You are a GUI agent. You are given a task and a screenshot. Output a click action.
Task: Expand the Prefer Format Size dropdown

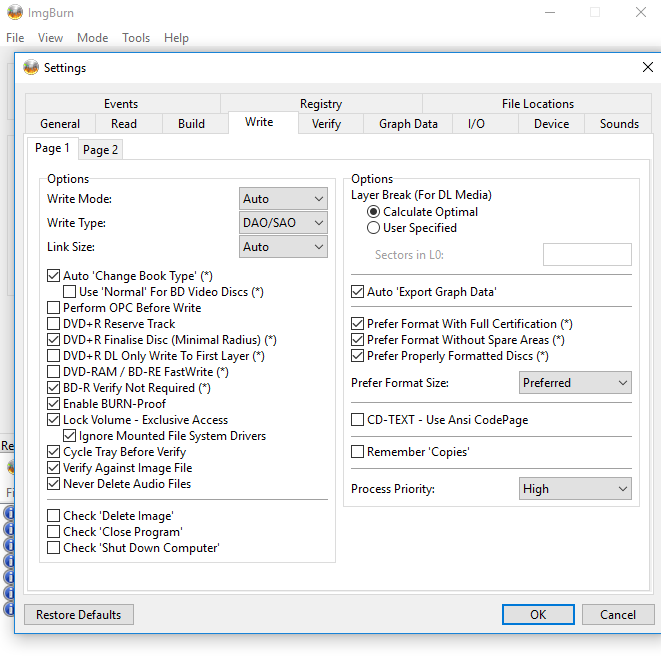tap(575, 383)
